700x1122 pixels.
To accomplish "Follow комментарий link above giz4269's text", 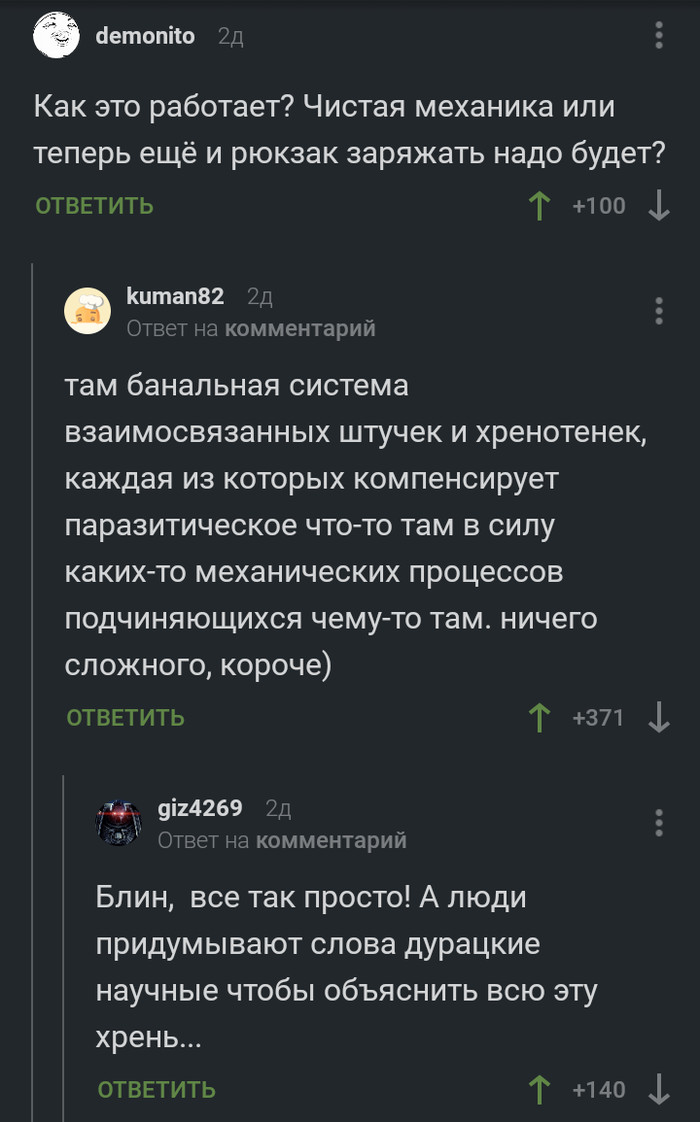I will pos(333,840).
